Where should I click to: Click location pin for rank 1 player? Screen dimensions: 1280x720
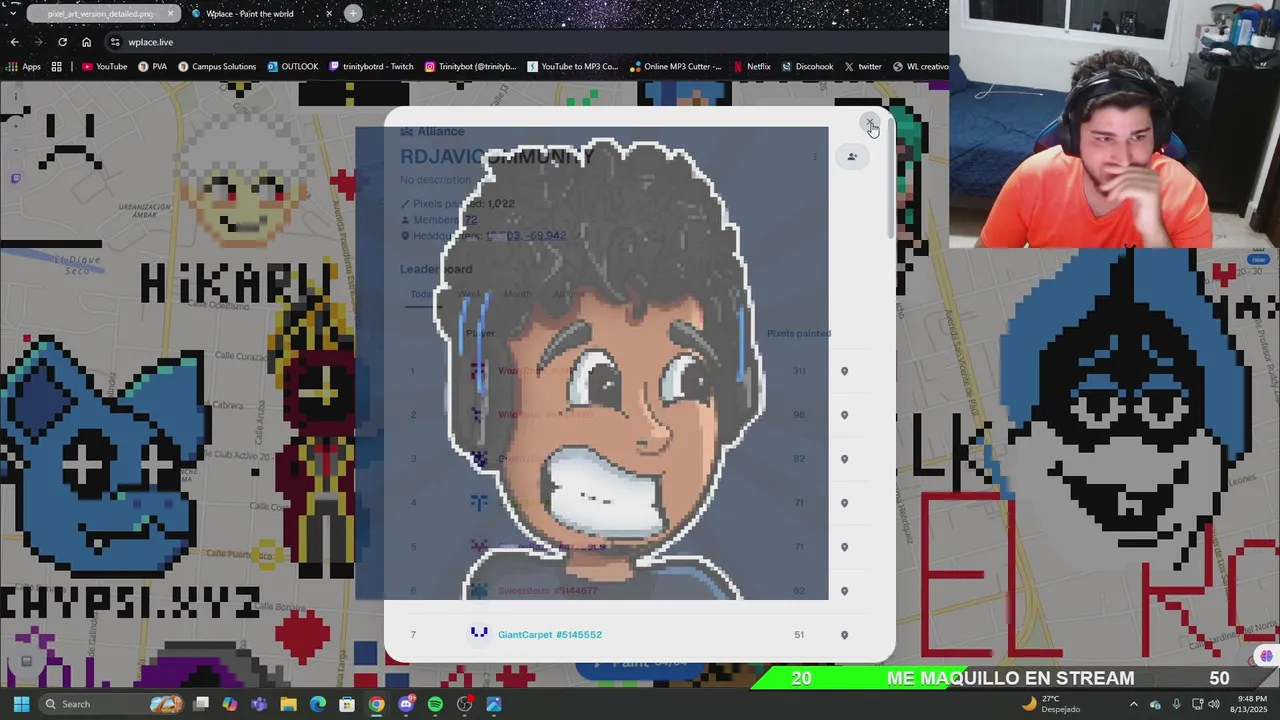(x=844, y=371)
